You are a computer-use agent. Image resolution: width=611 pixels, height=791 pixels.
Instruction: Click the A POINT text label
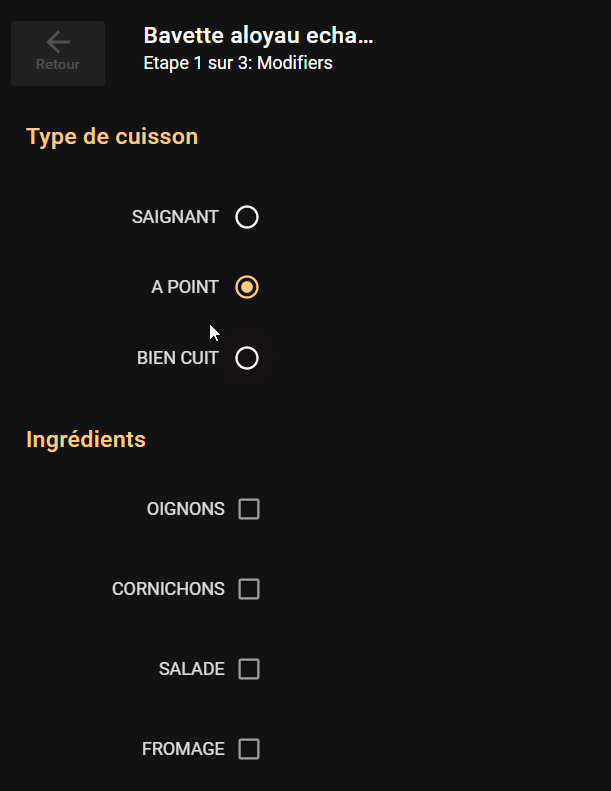tap(185, 287)
